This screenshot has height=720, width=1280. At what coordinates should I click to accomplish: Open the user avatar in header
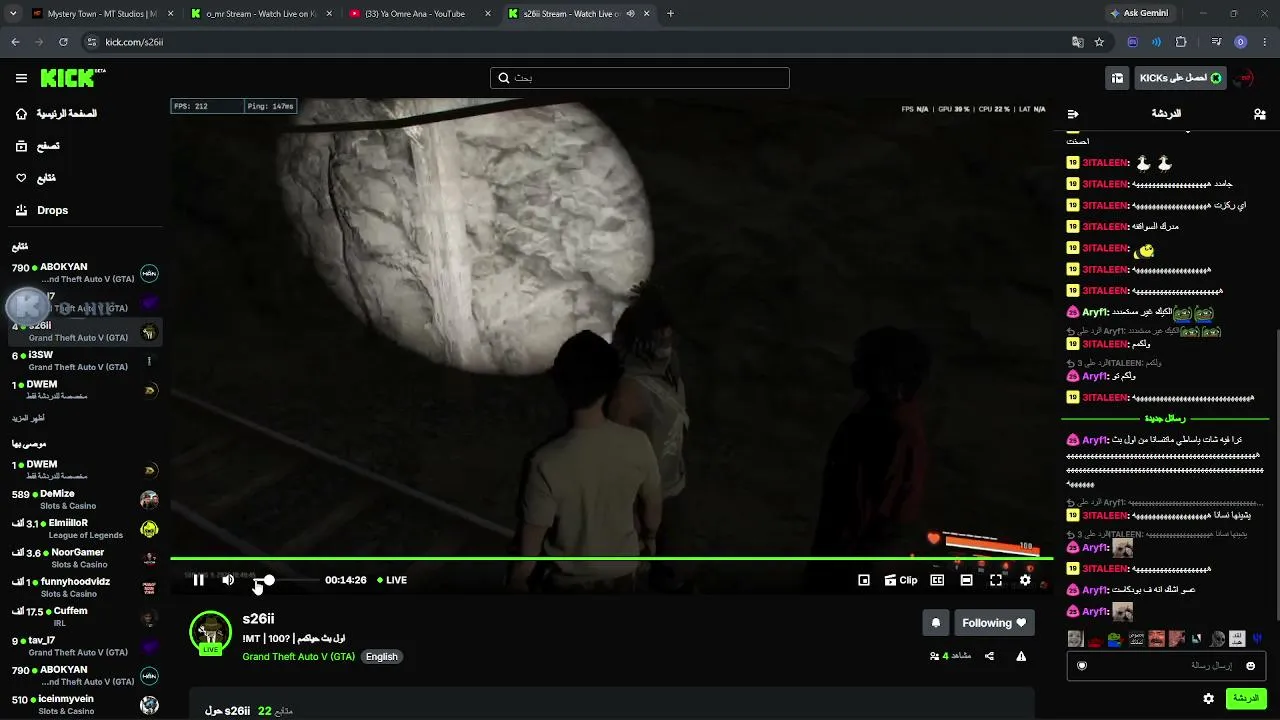(x=1246, y=78)
